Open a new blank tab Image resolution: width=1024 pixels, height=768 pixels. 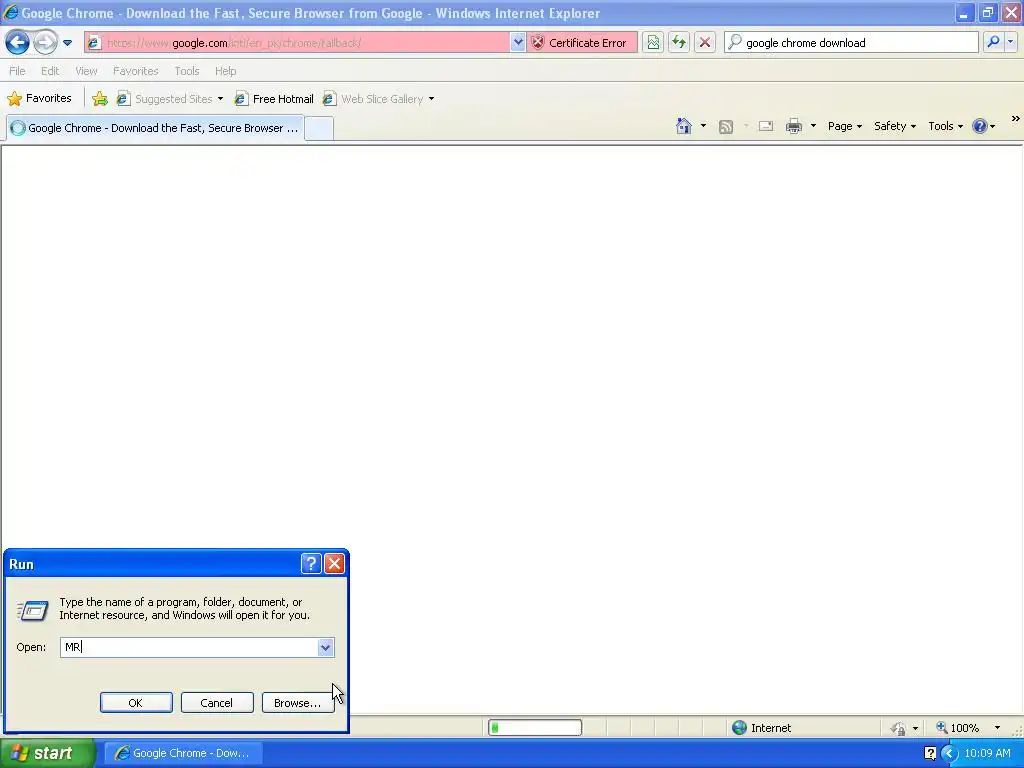319,129
